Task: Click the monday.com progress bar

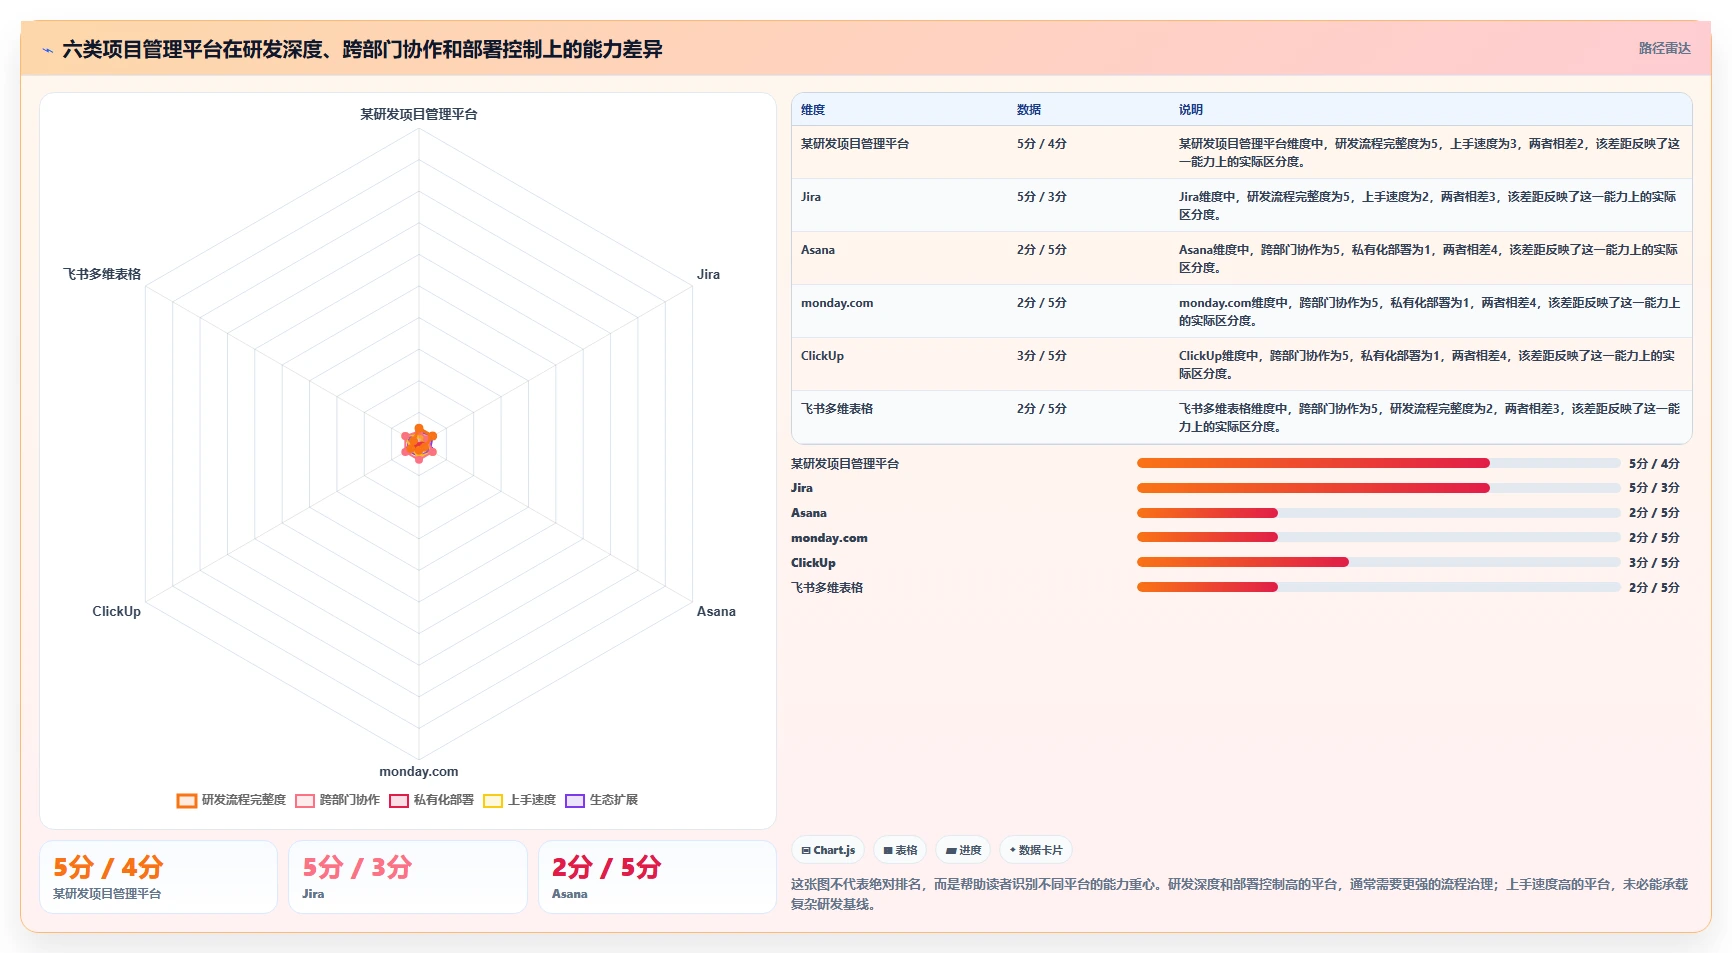Action: pos(1378,538)
